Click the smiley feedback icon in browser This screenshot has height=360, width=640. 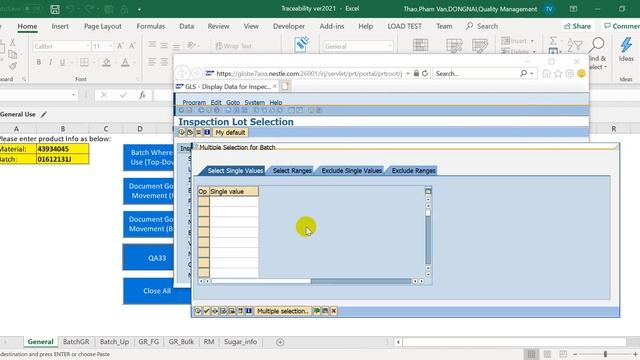coord(581,73)
